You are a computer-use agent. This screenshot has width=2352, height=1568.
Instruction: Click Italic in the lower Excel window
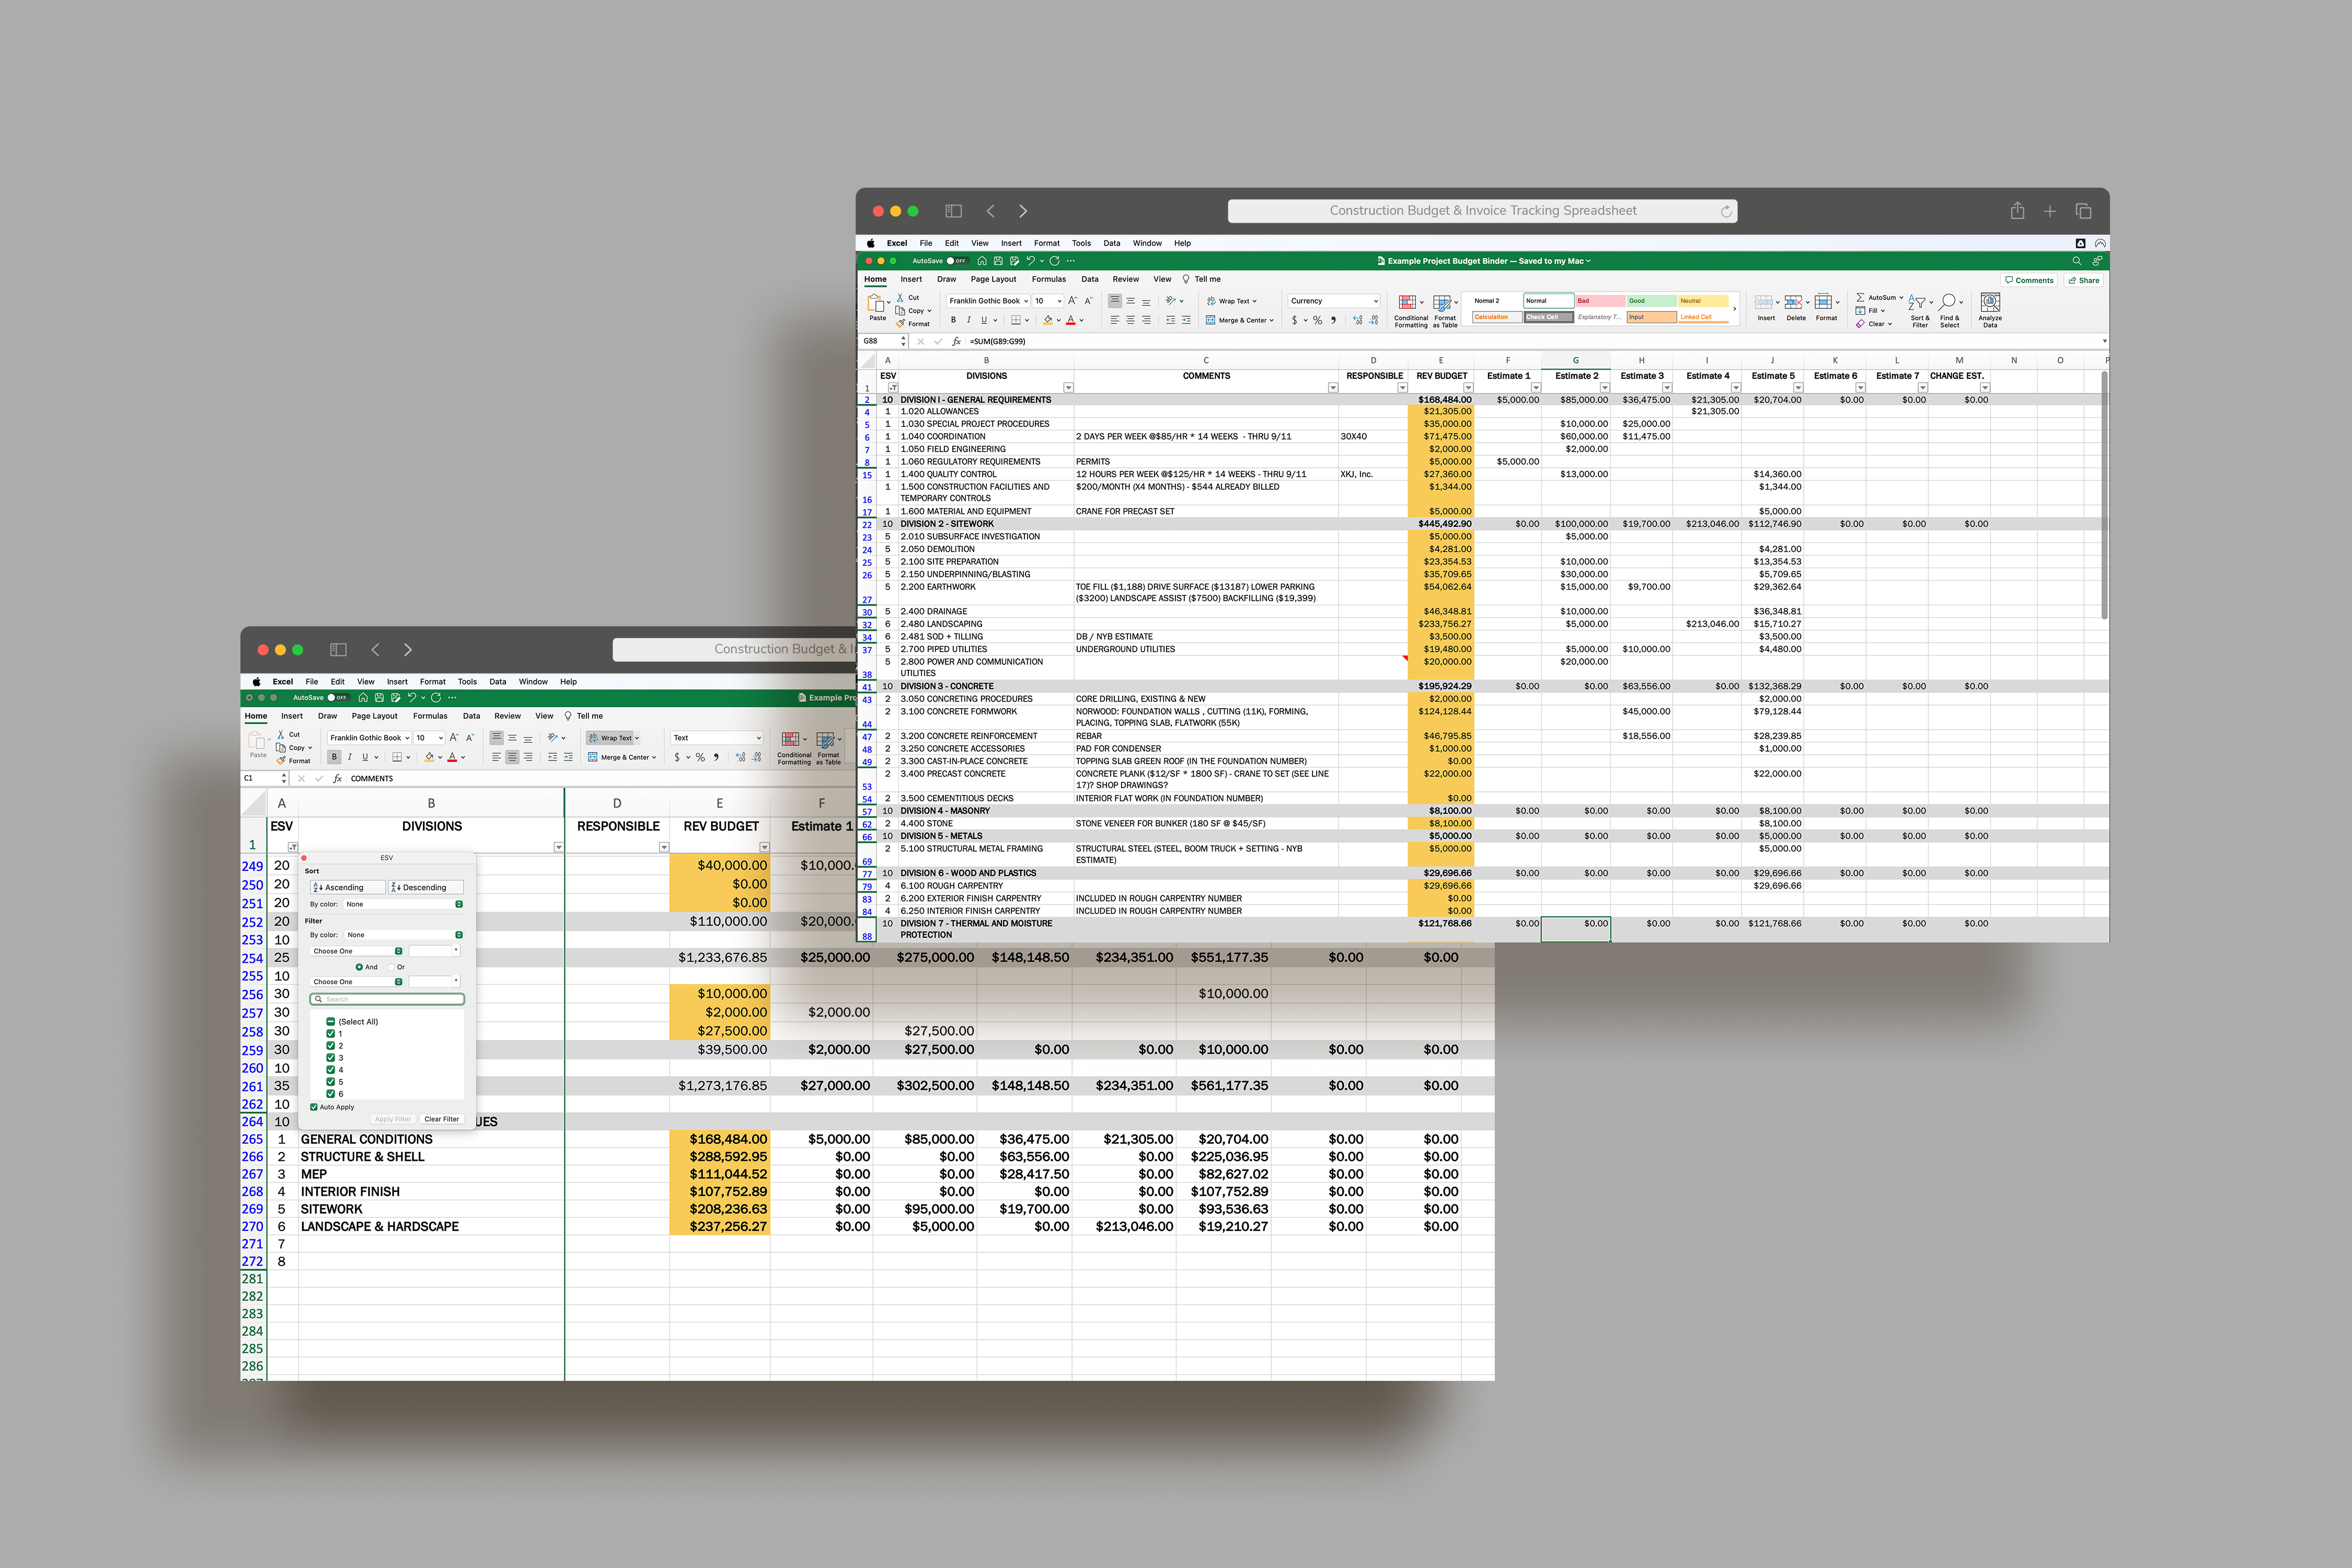(x=349, y=757)
